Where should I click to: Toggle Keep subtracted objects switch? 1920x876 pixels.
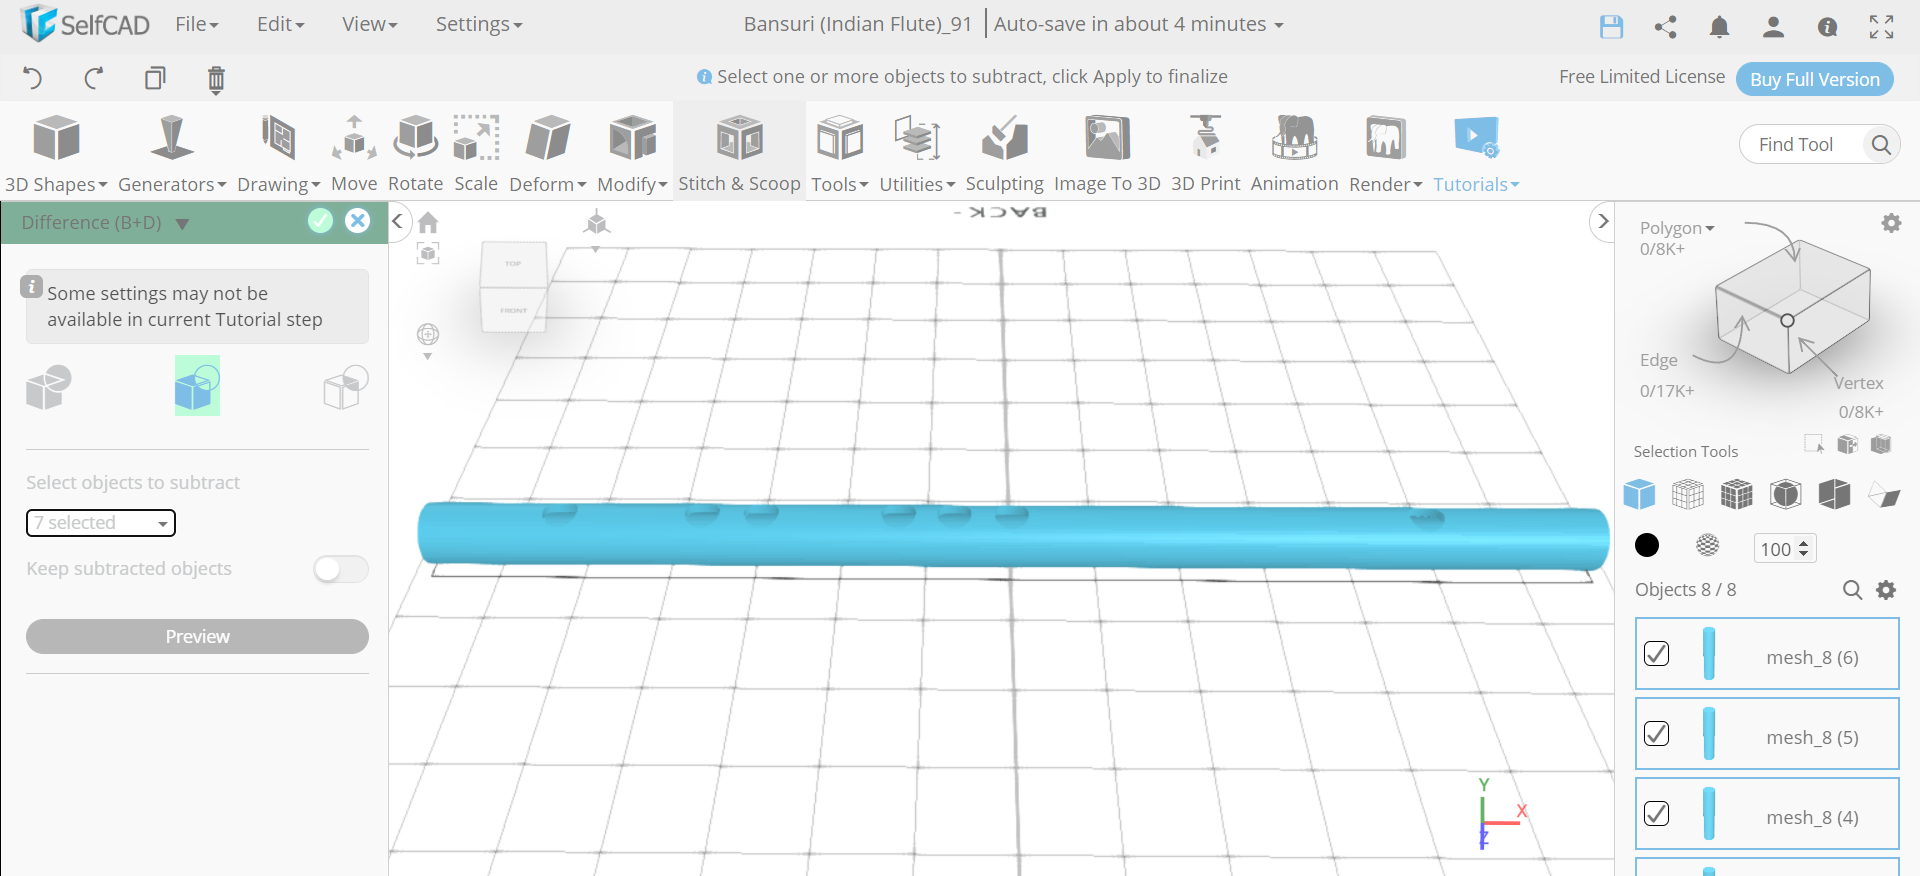click(341, 569)
